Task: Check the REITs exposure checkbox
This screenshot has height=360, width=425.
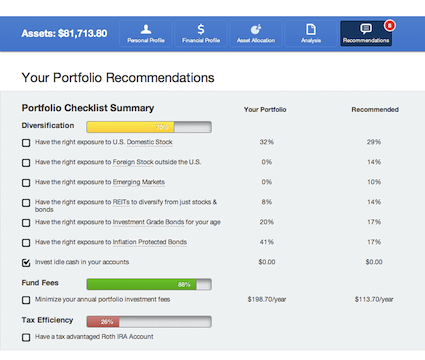Action: [26, 203]
